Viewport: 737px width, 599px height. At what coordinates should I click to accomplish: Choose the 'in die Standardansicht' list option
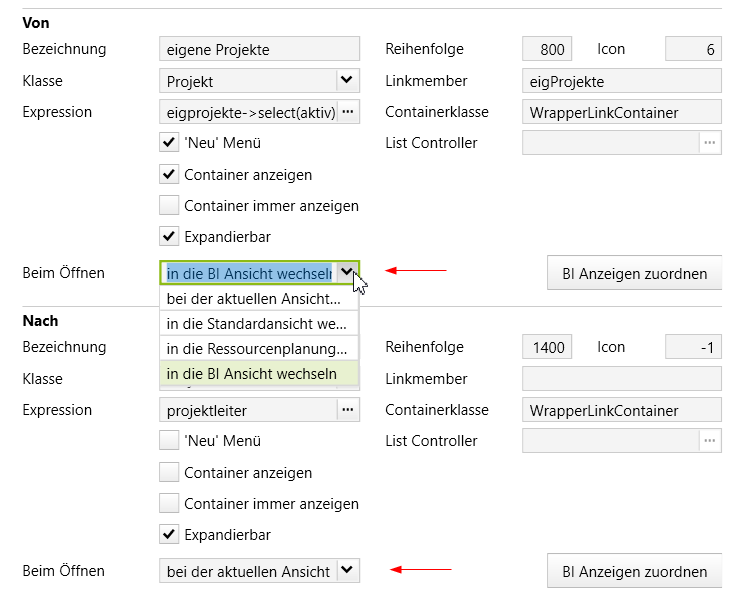258,323
